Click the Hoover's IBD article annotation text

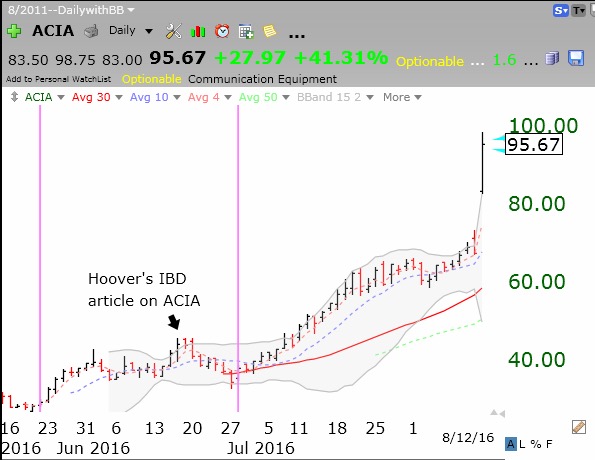[x=144, y=290]
